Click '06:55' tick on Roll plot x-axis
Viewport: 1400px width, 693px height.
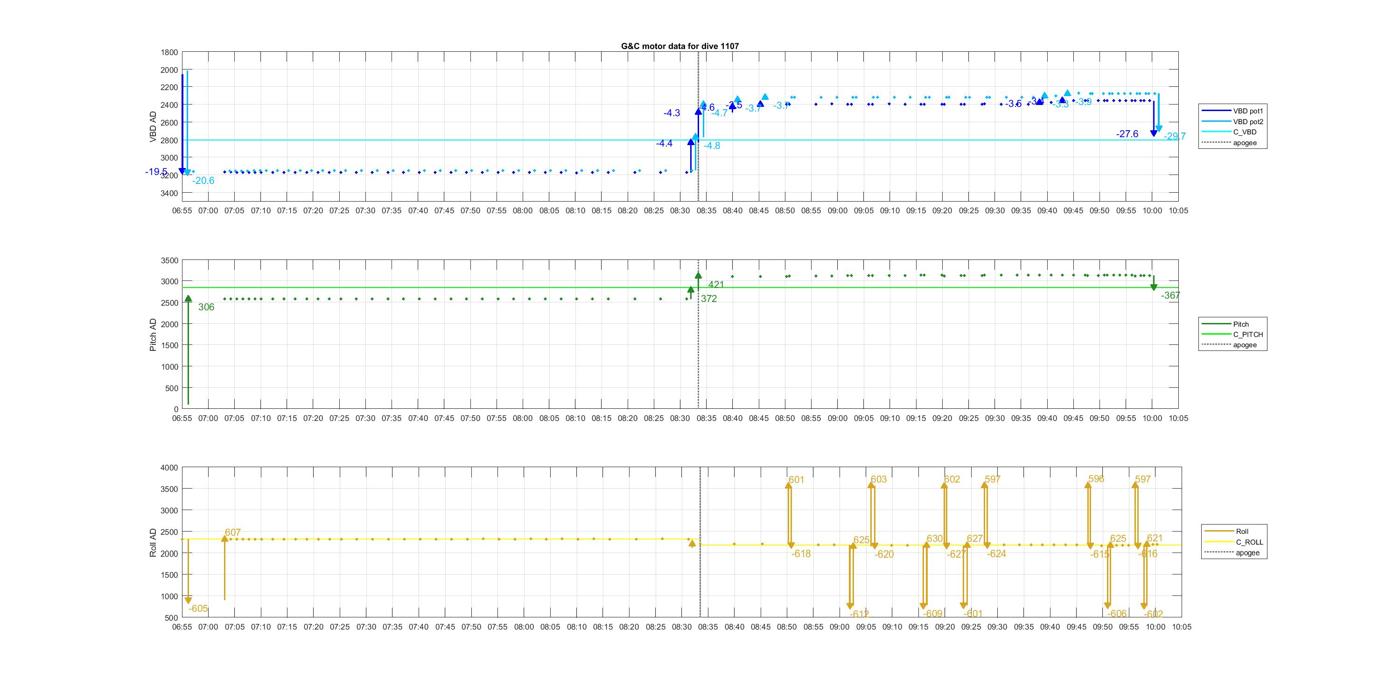pyautogui.click(x=182, y=627)
